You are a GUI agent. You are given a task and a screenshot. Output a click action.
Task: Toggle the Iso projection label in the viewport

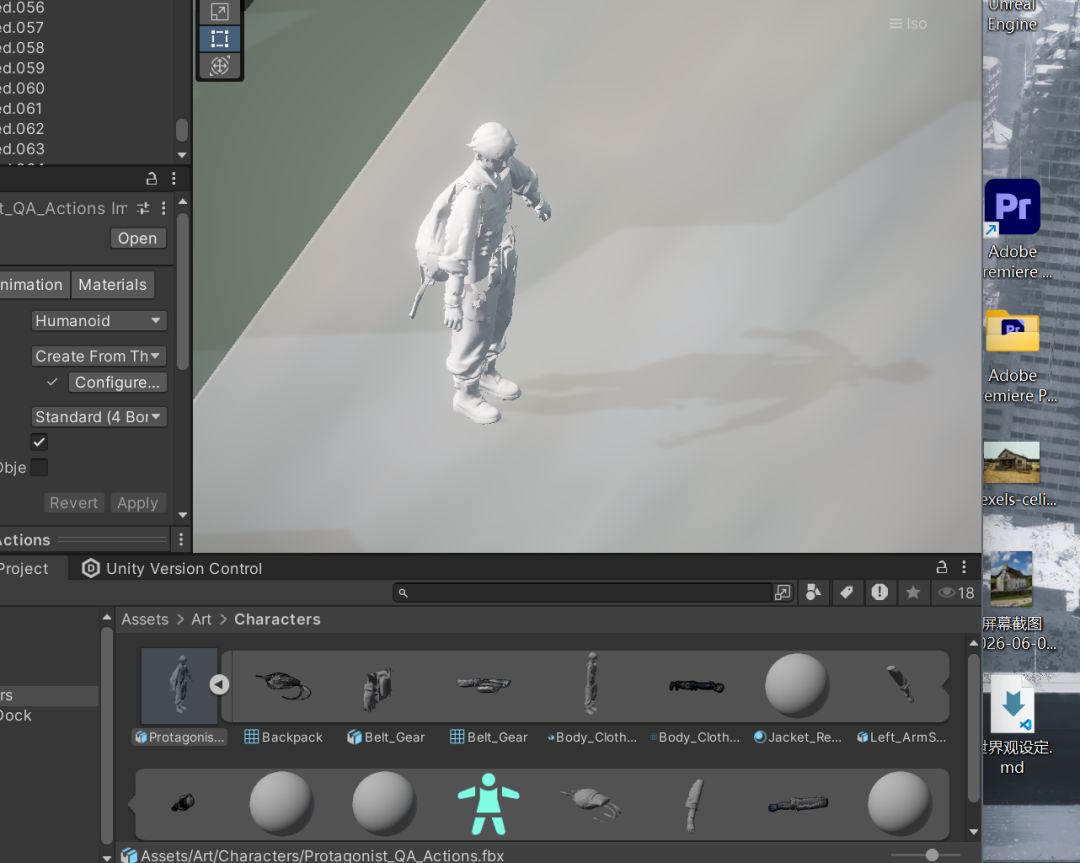click(908, 23)
